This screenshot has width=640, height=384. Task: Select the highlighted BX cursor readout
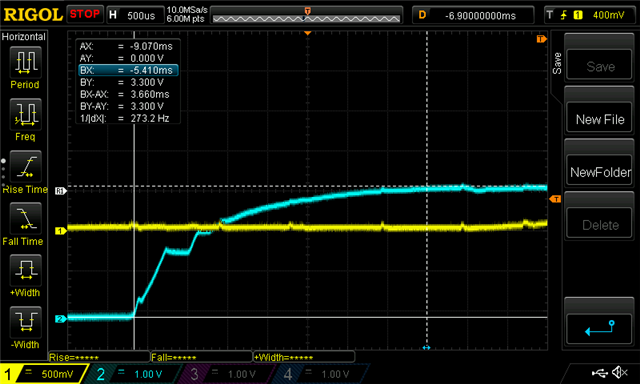(128, 70)
